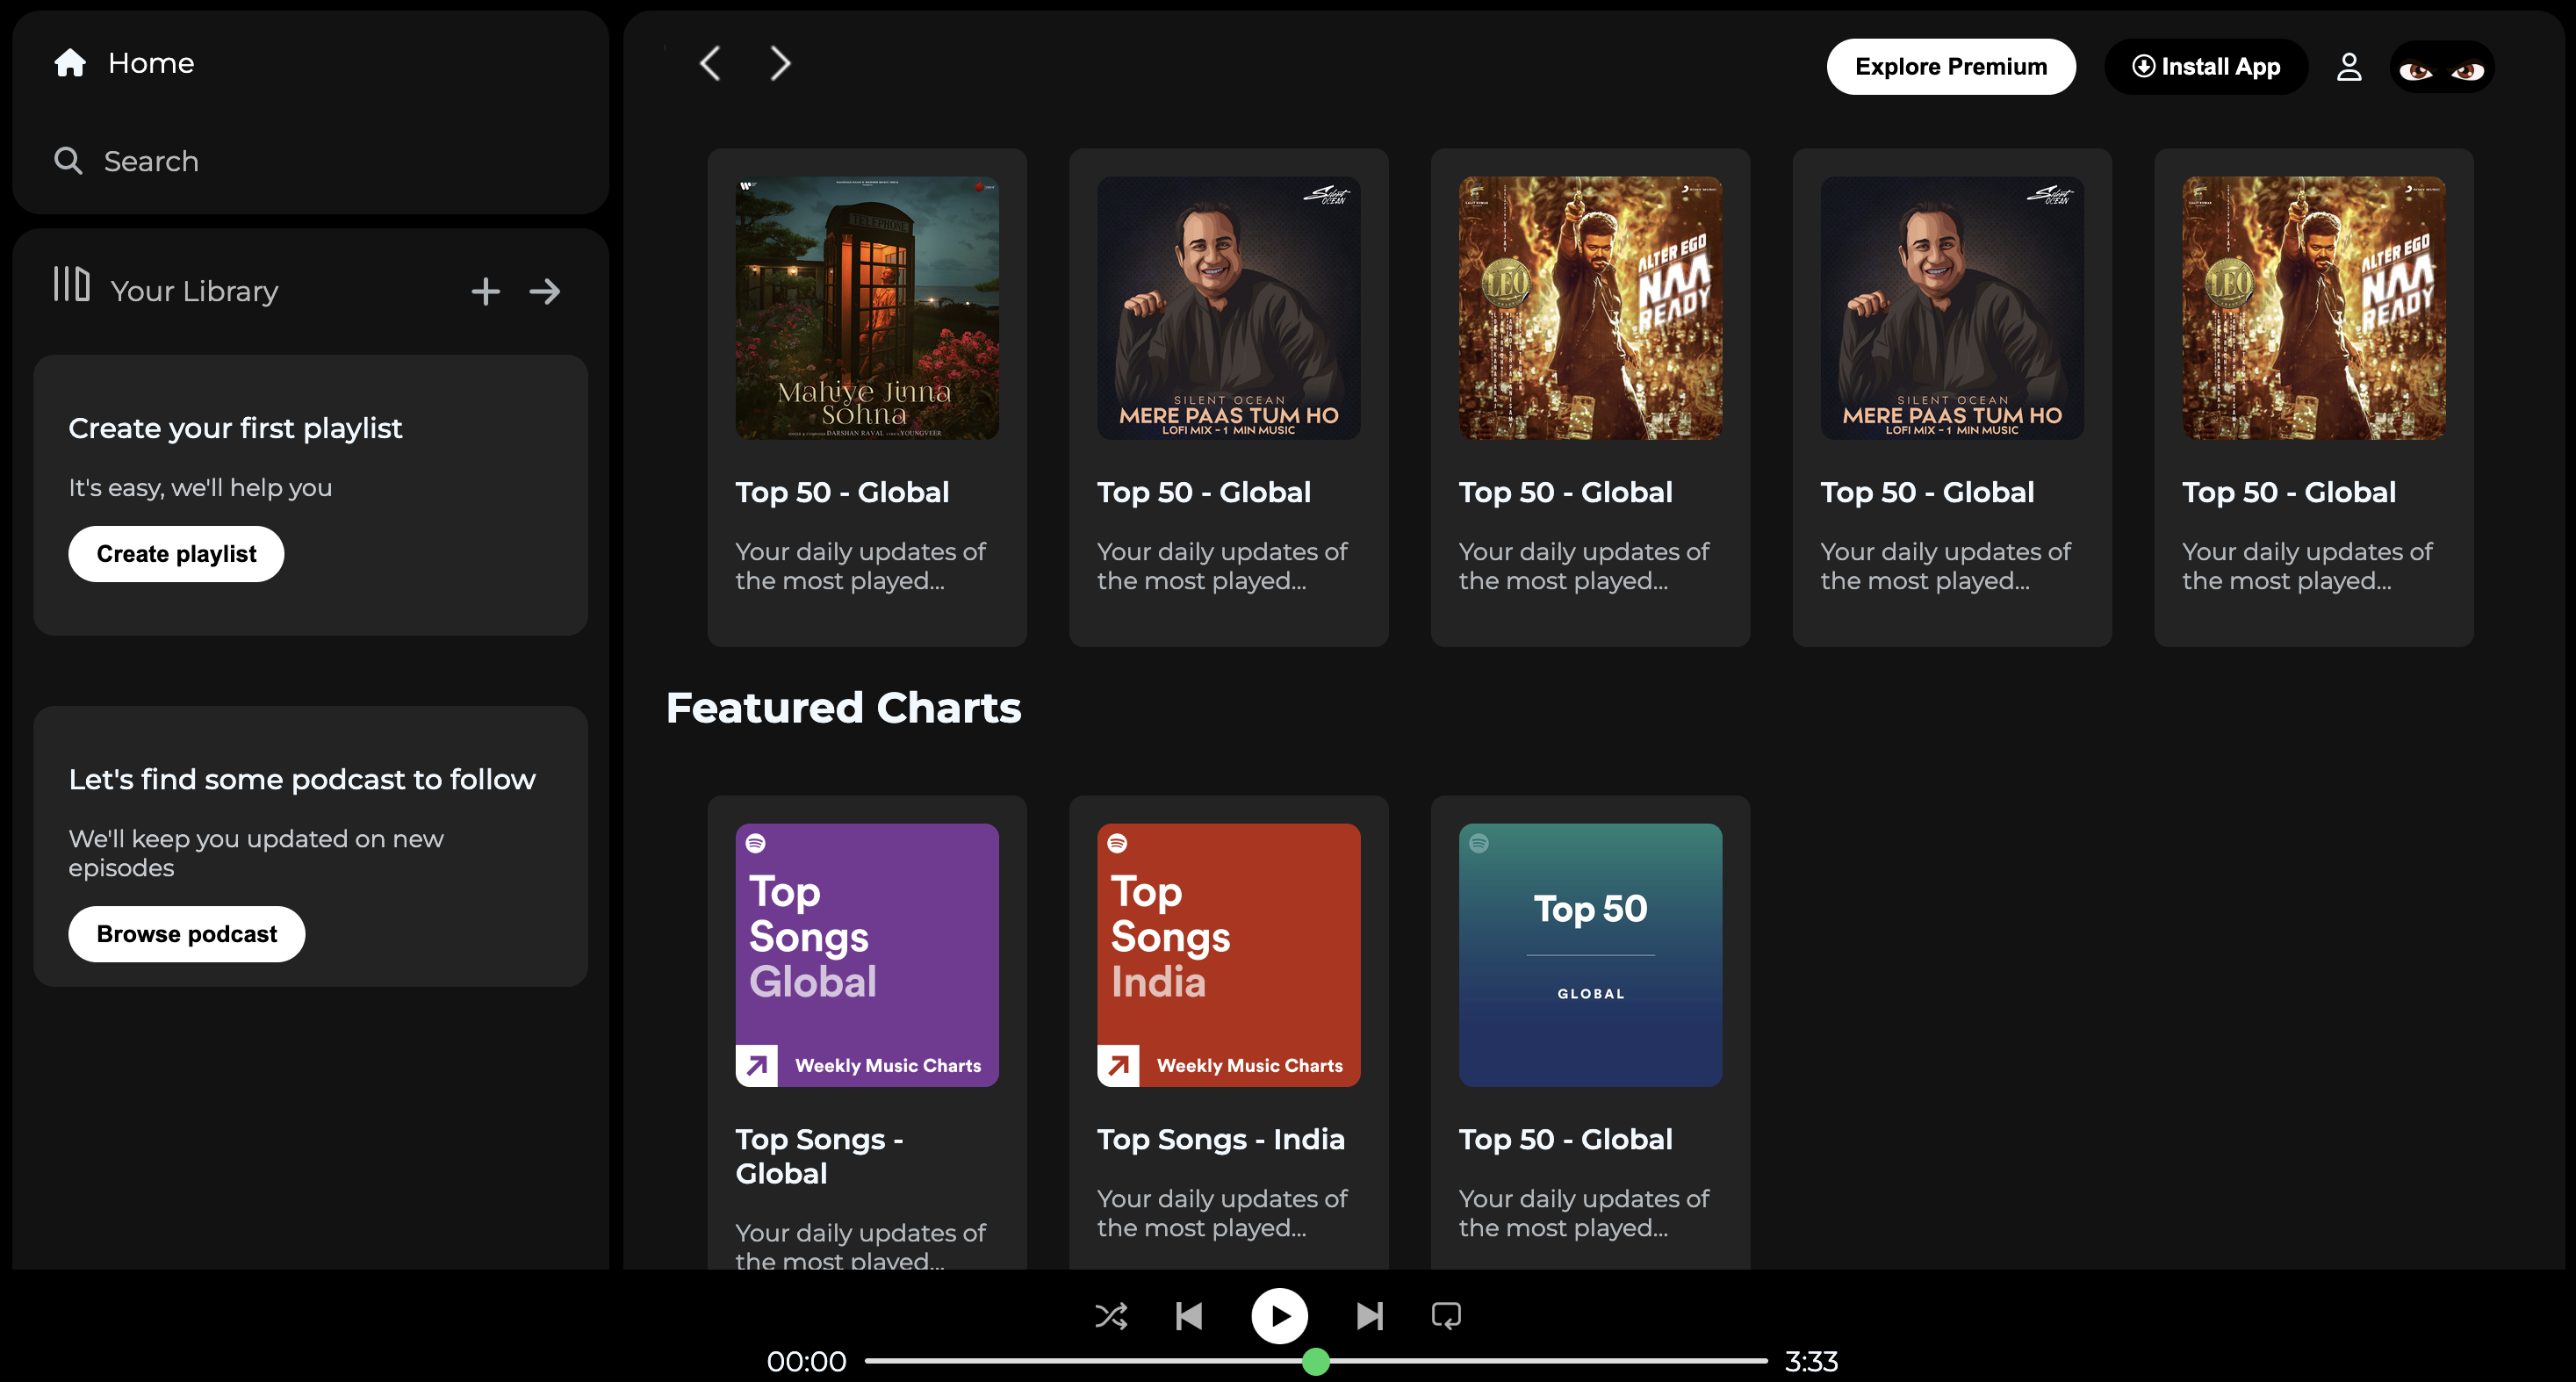Screen dimensions: 2576x1382
Task: Click Install App button
Action: click(x=2206, y=67)
